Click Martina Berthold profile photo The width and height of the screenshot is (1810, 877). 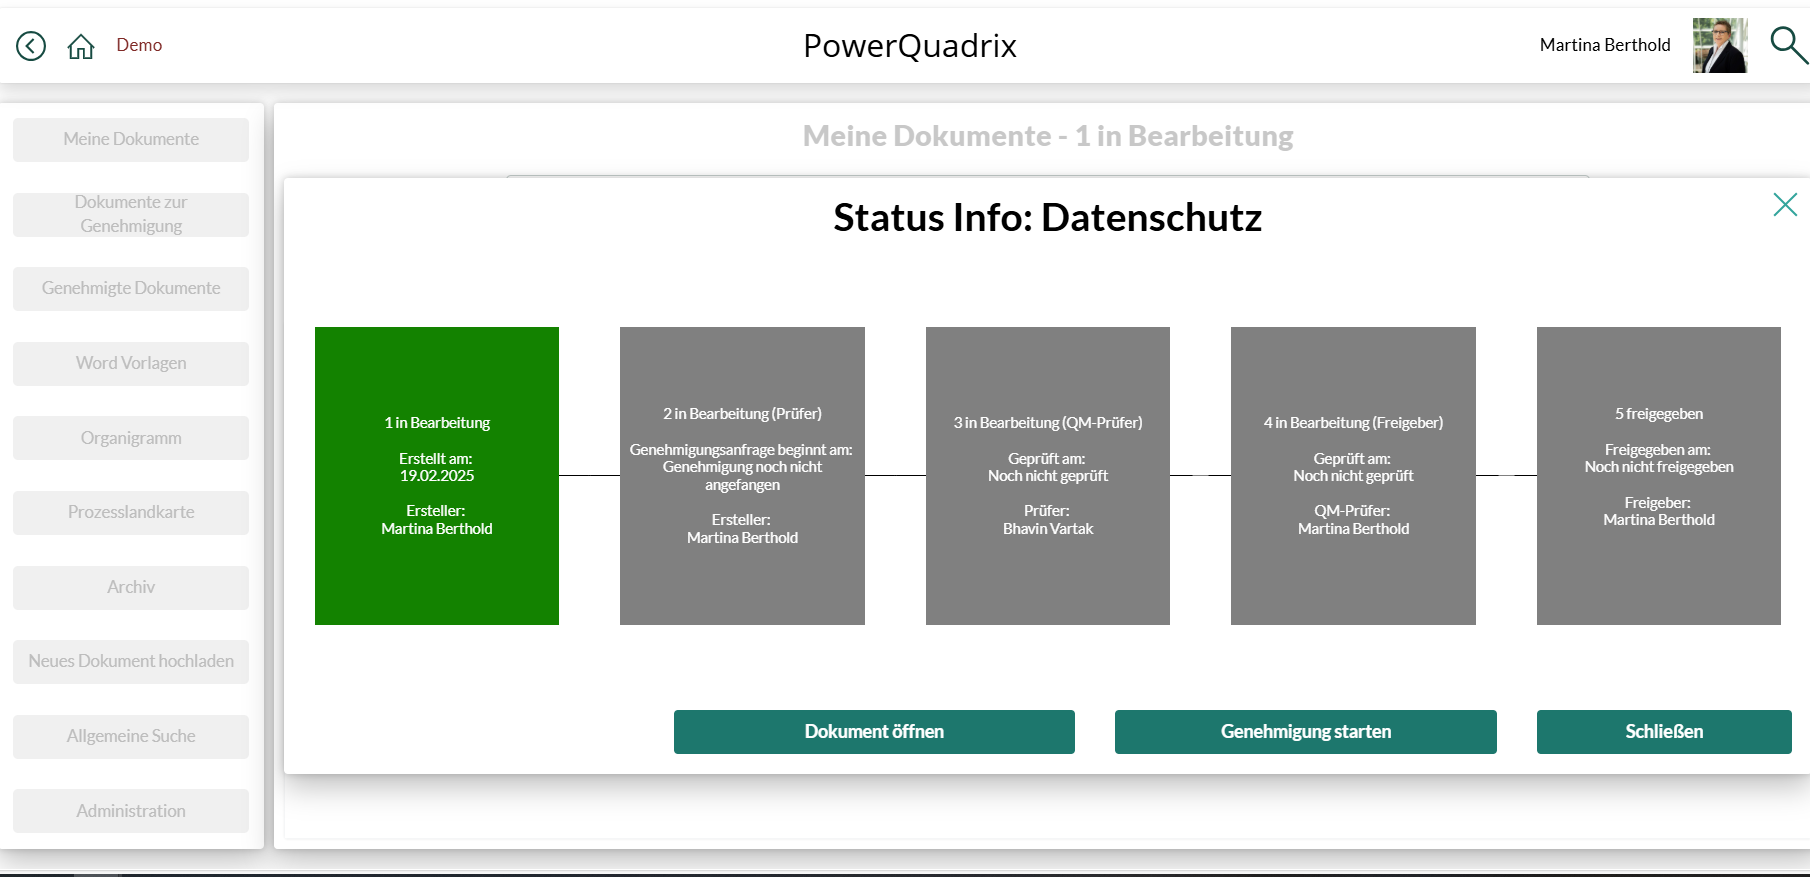point(1720,45)
